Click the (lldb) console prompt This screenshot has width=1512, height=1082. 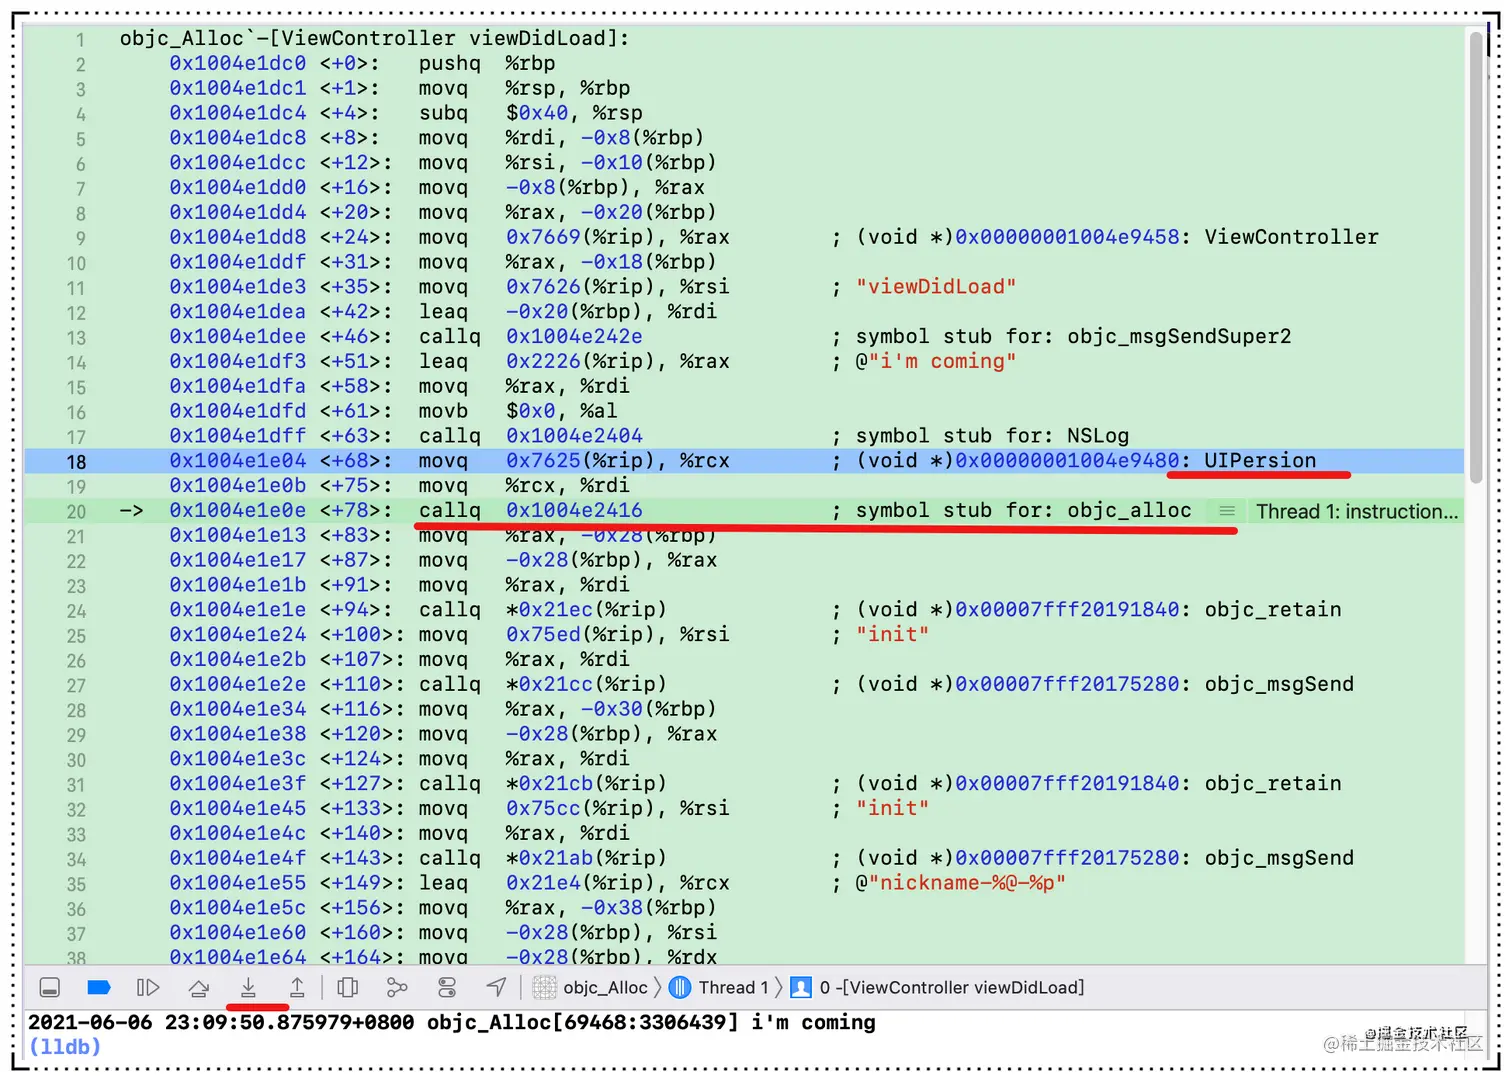65,1047
